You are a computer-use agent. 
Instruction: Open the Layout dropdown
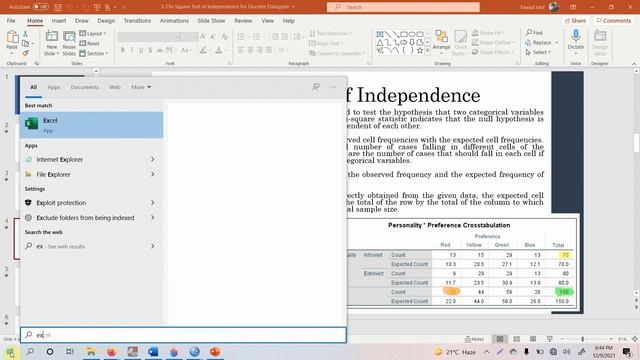[93, 33]
